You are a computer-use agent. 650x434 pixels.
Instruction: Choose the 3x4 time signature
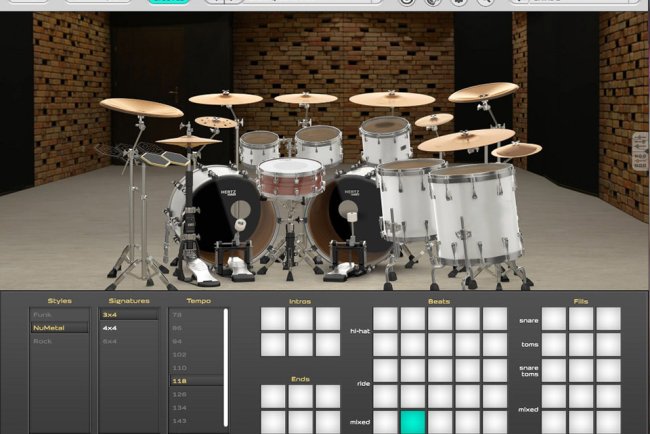[129, 315]
